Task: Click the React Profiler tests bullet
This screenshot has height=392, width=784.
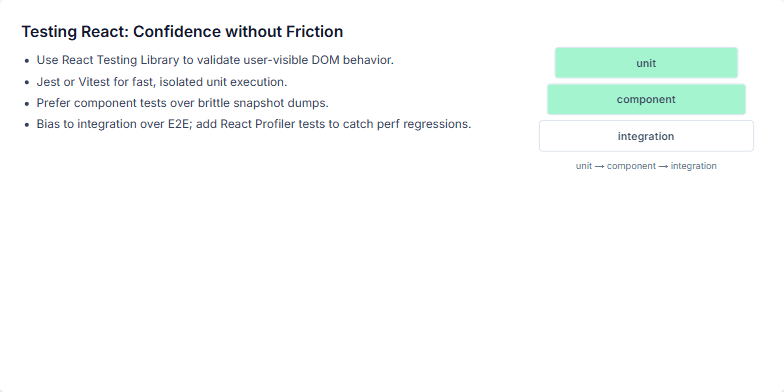Action: click(254, 124)
